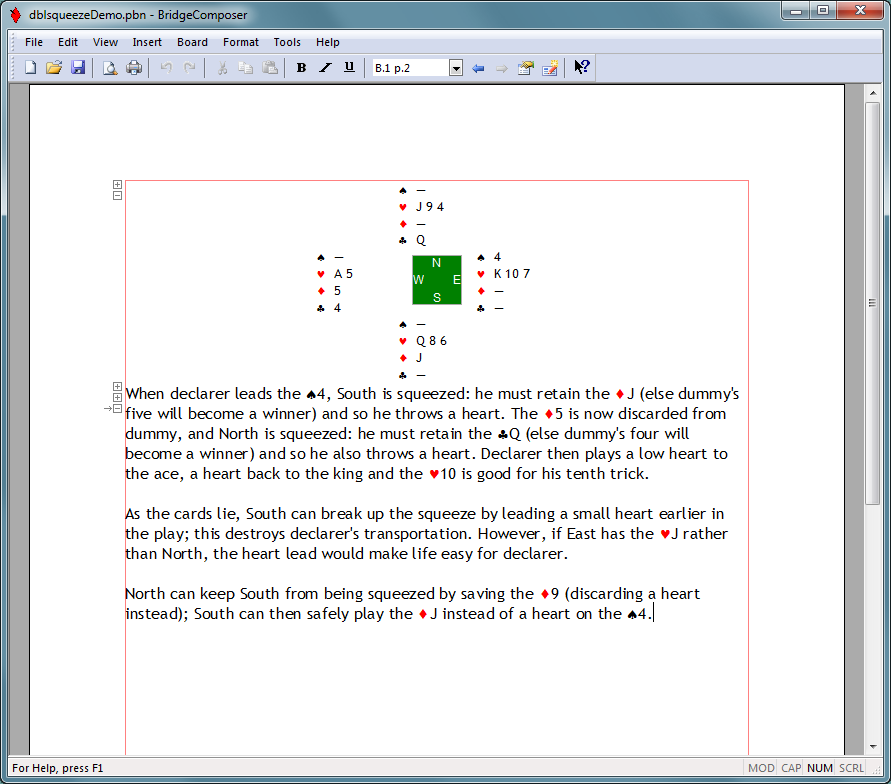Go to next board arrow
891x784 pixels.
pyautogui.click(x=502, y=68)
